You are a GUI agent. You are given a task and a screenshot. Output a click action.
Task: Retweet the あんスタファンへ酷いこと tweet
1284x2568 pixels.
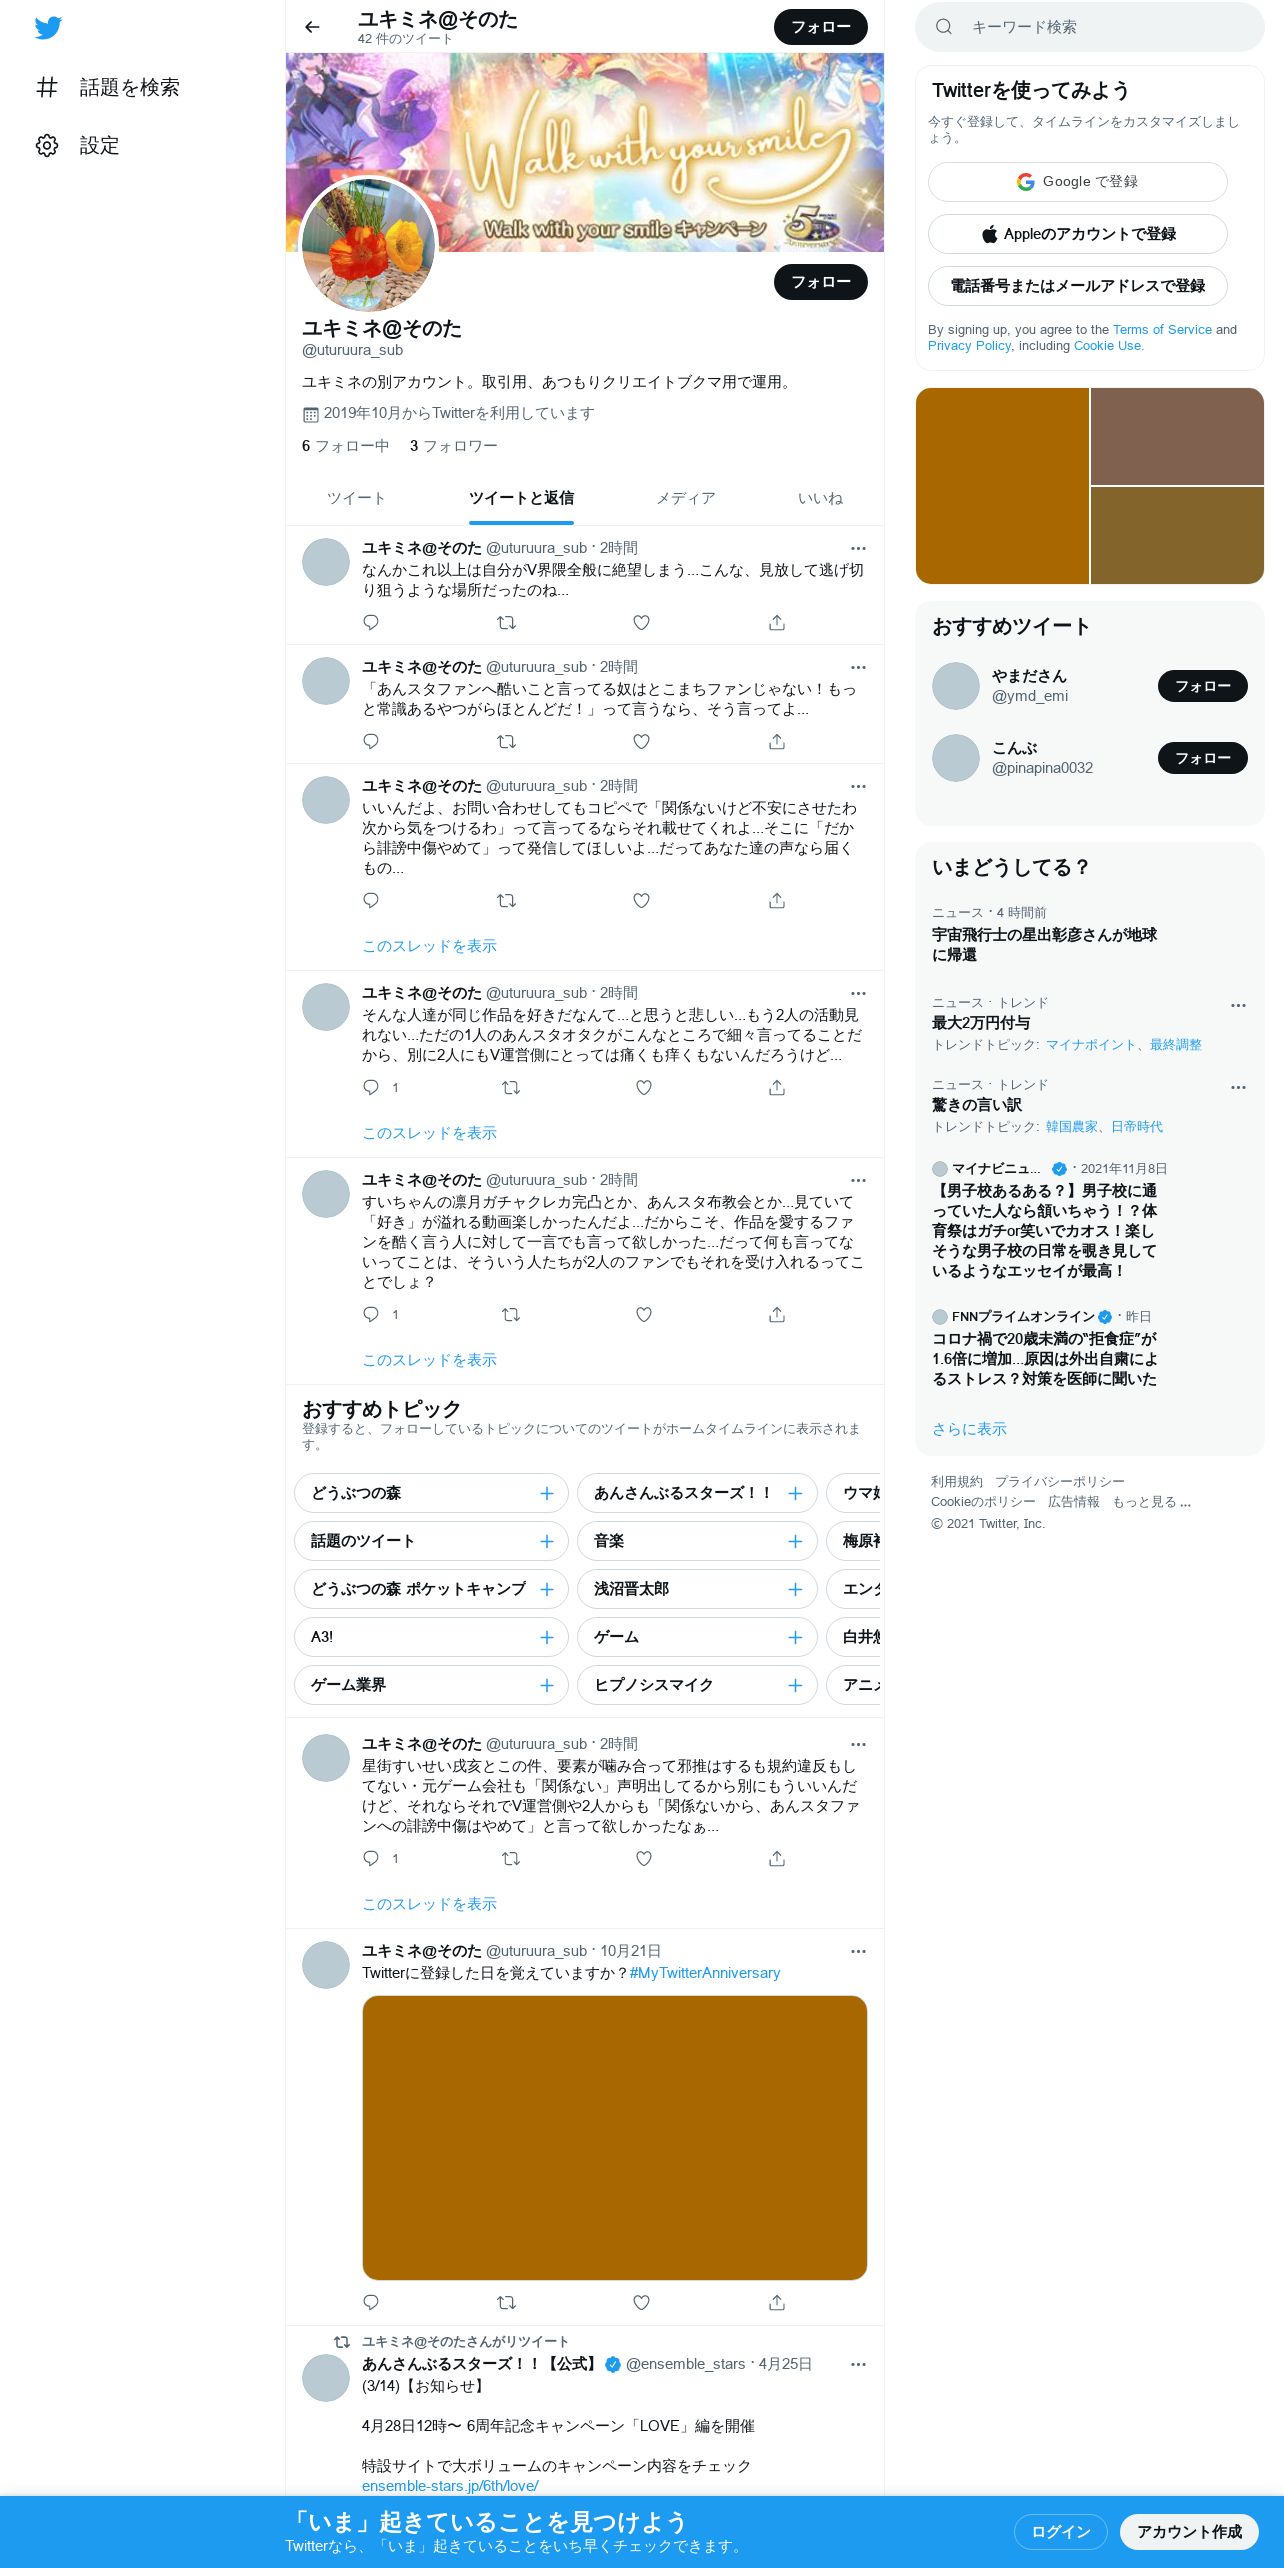pyautogui.click(x=507, y=741)
